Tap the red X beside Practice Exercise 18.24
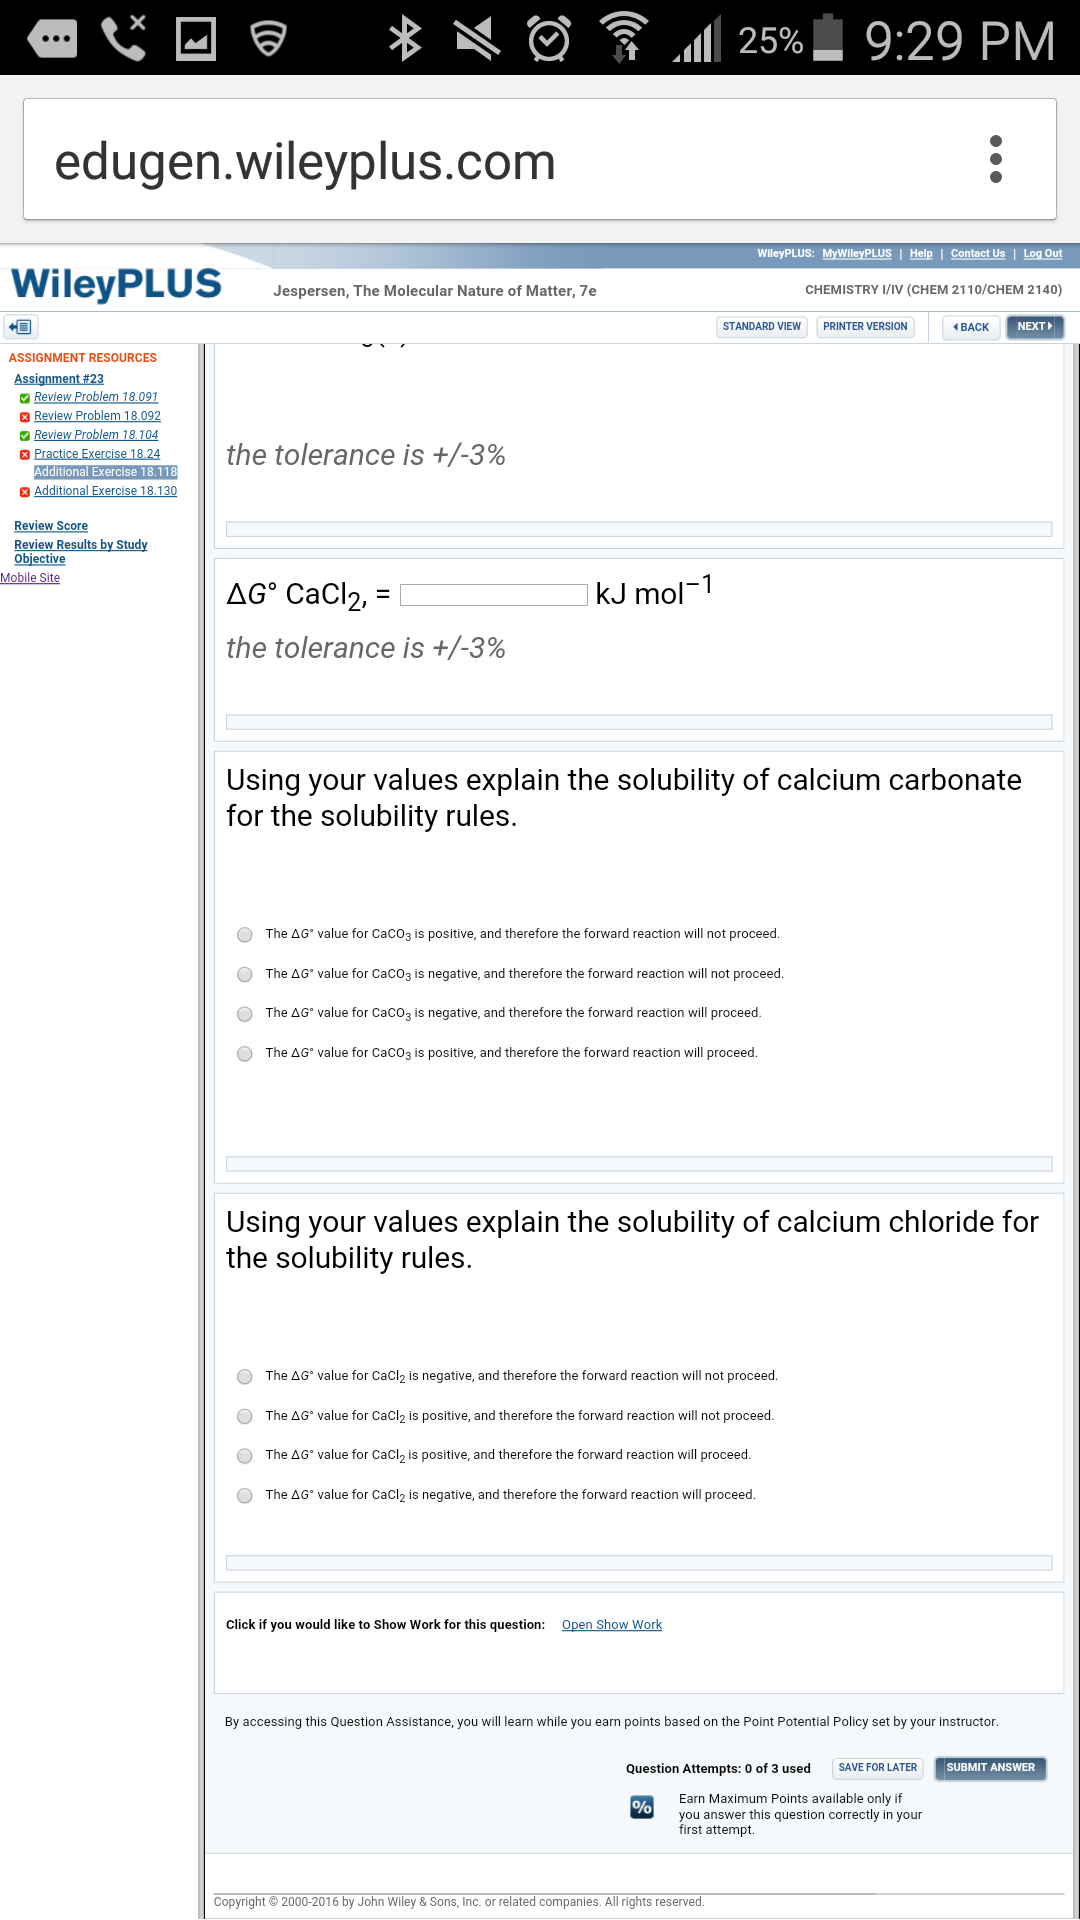Viewport: 1080px width, 1920px height. click(x=23, y=454)
